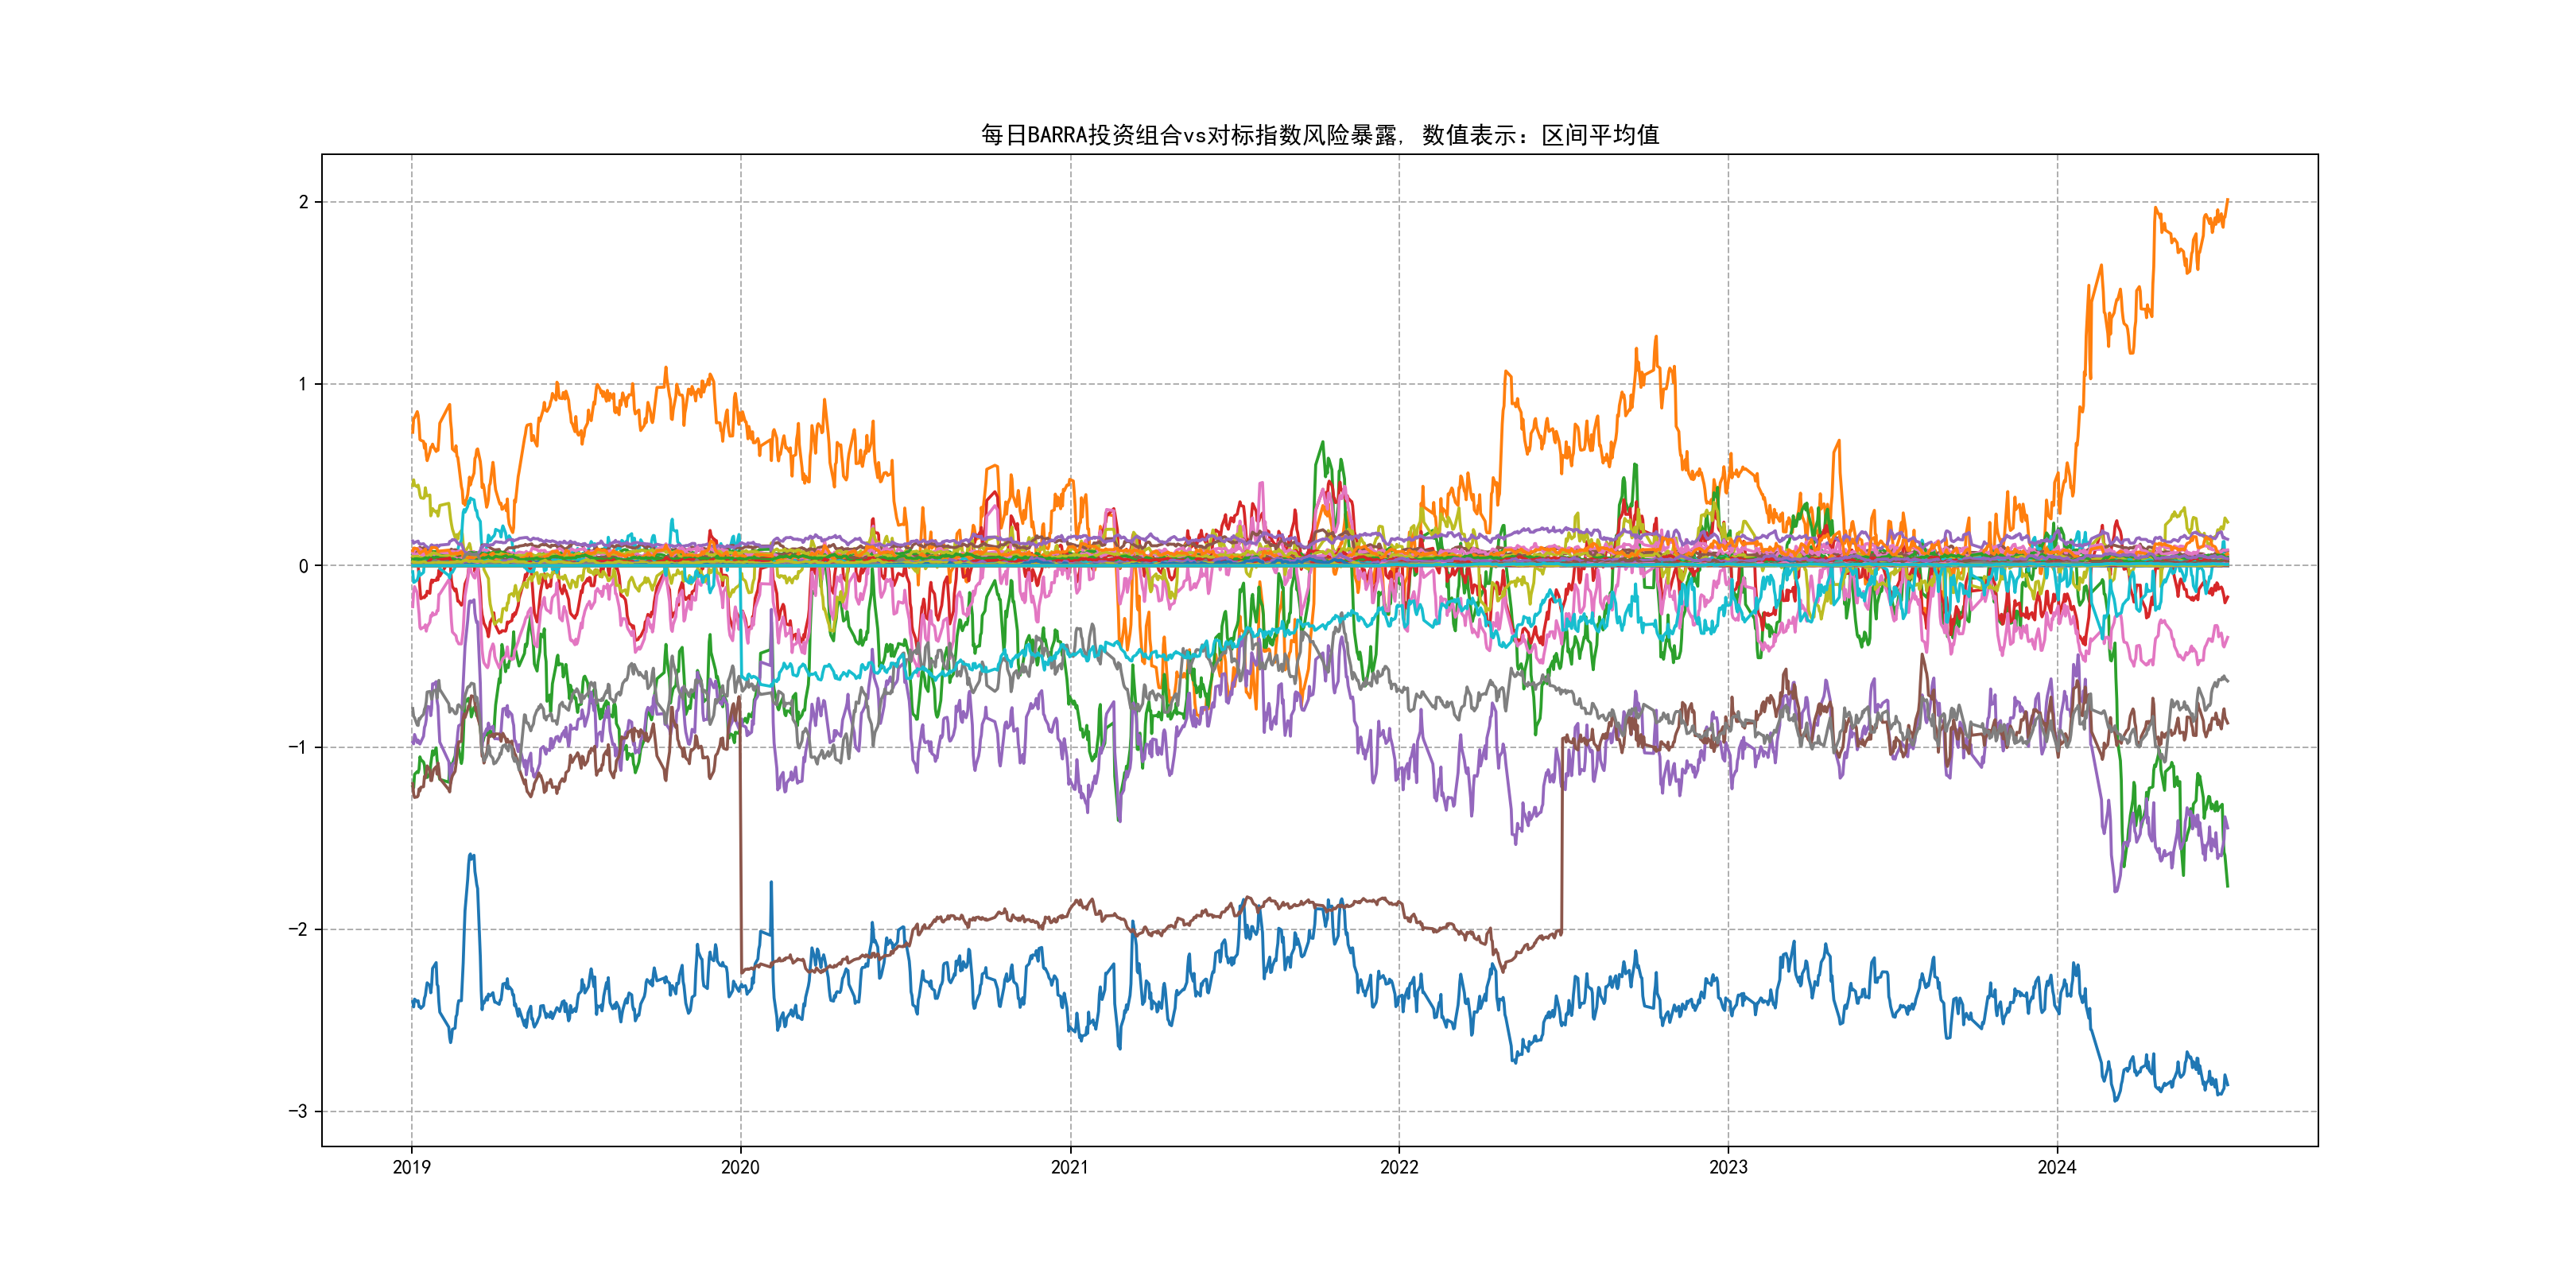Click the y-axis tick label −2
The image size is (2576, 1288).
(x=298, y=930)
